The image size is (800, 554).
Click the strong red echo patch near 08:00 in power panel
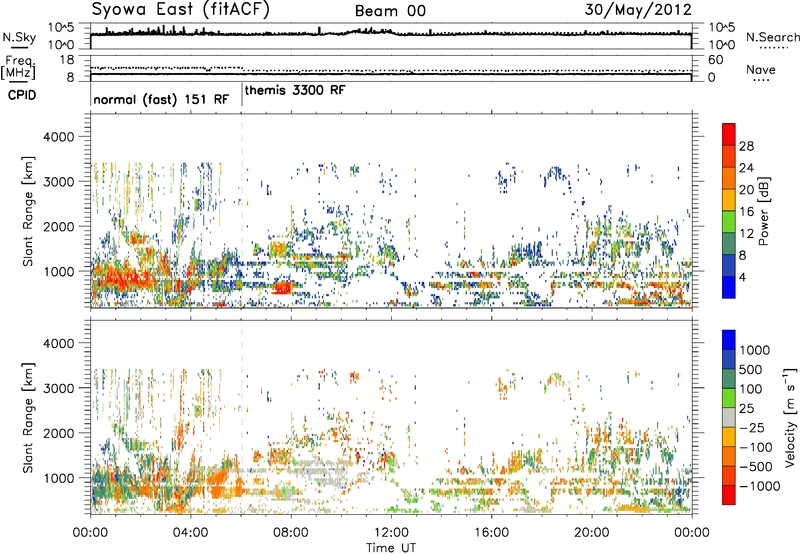pos(281,288)
